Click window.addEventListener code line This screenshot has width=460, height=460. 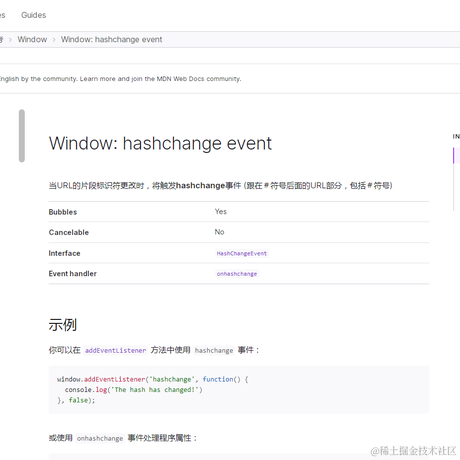pyautogui.click(x=153, y=379)
